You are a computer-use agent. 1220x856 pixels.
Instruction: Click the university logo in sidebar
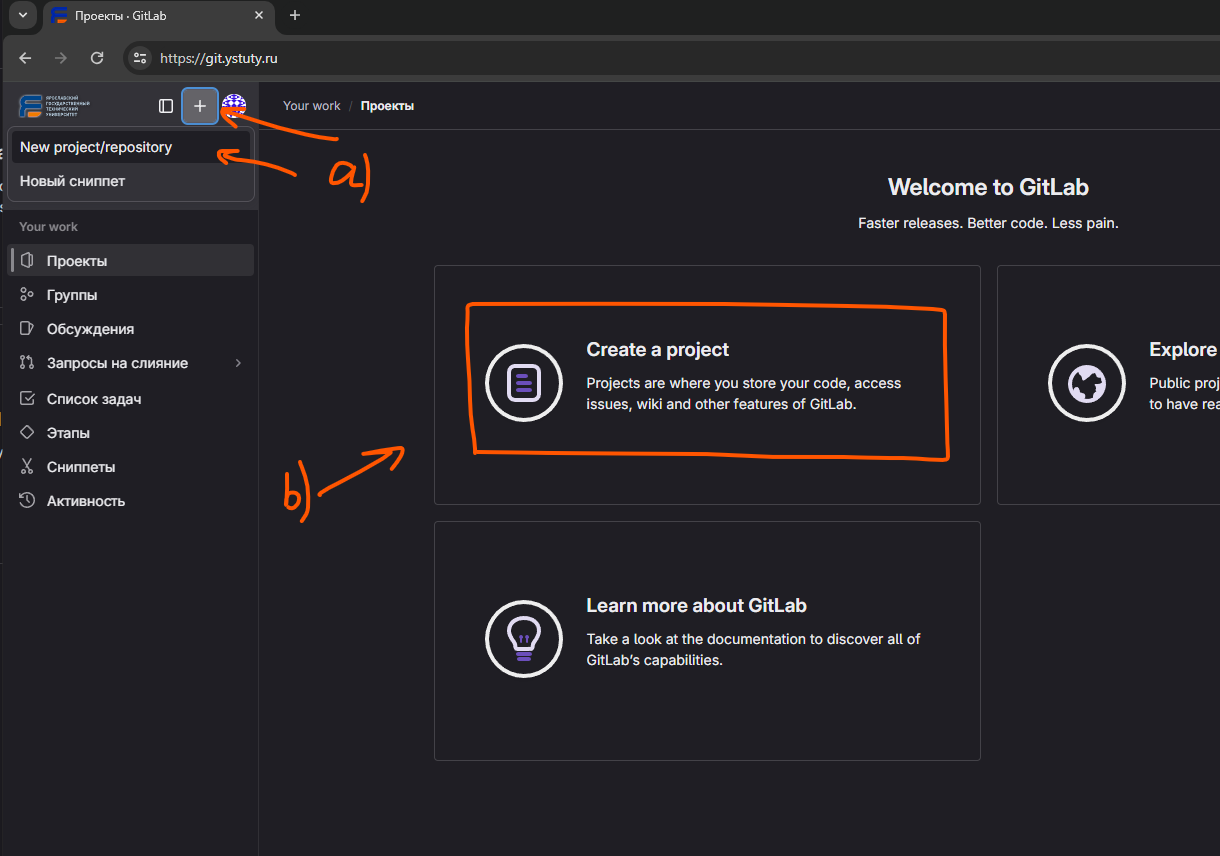55,106
